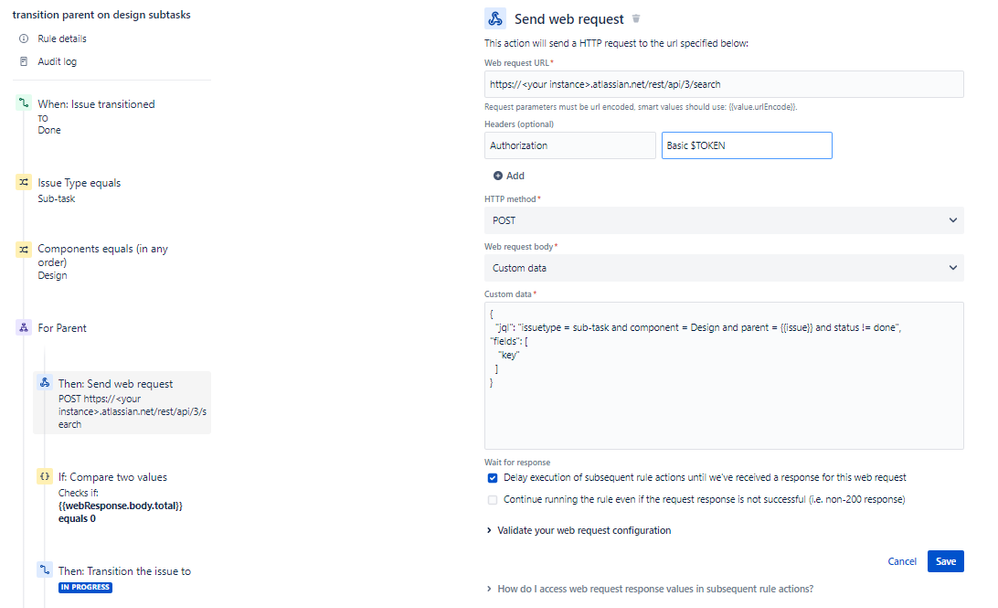Click the Transition the issue action icon
Image resolution: width=998 pixels, height=608 pixels.
coord(44,571)
